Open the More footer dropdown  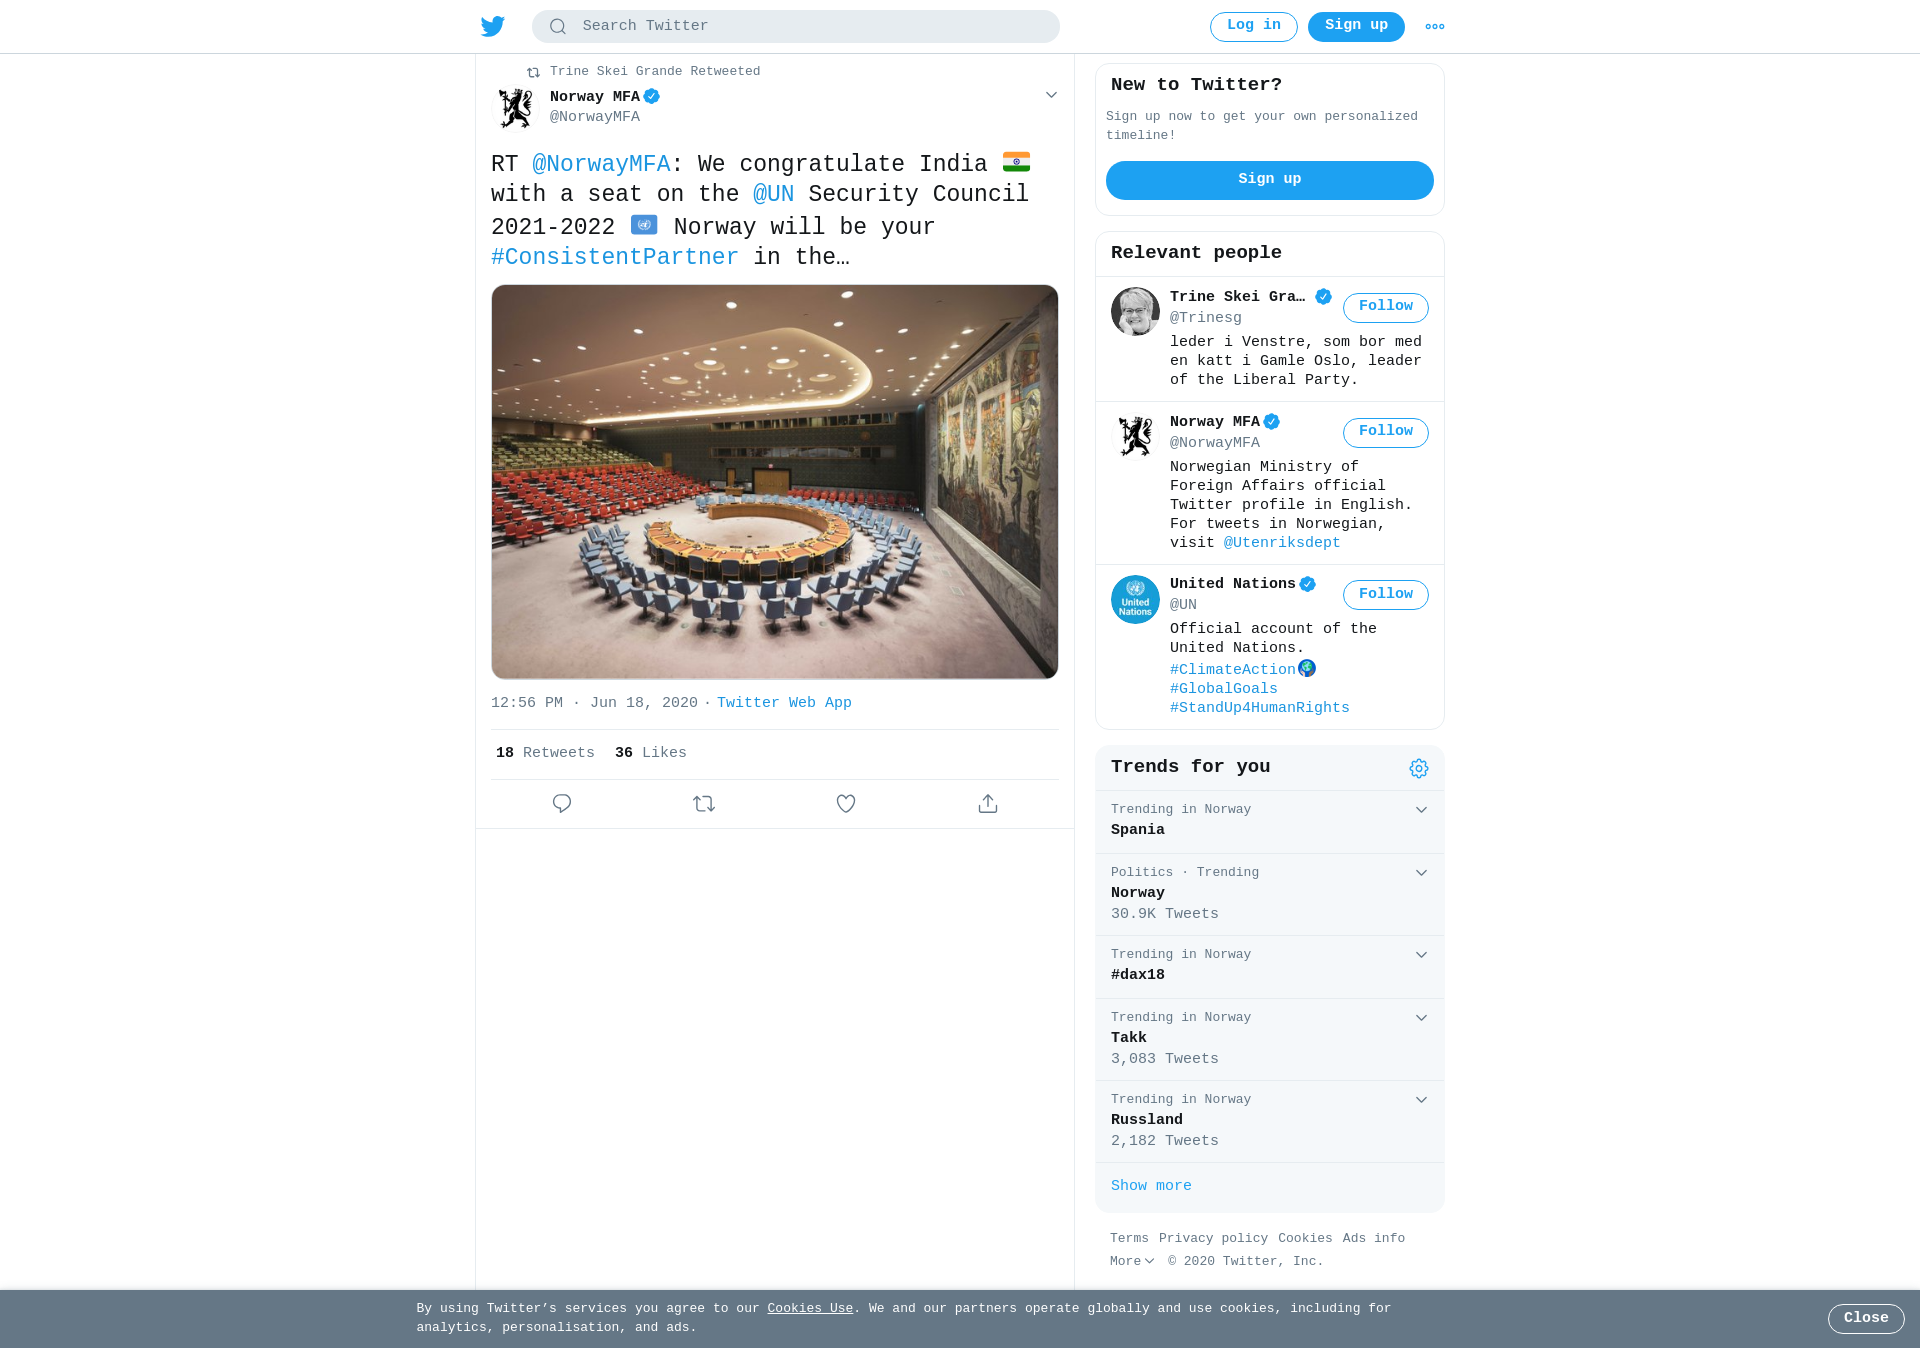(x=1132, y=1261)
